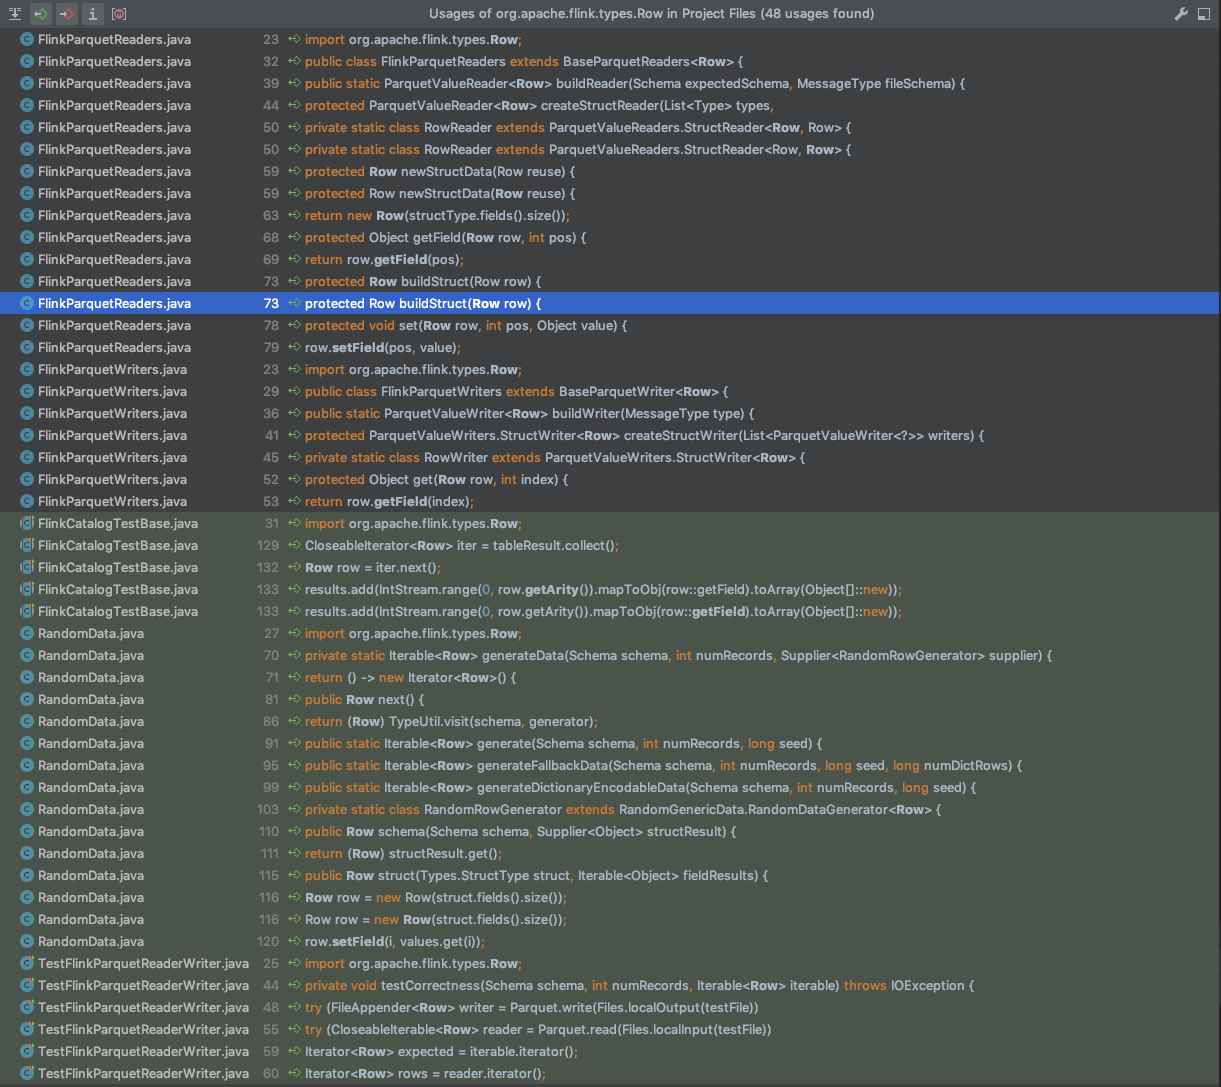Click the pink 'm' members grouping icon
Screen dimensions: 1221x1087
119,14
